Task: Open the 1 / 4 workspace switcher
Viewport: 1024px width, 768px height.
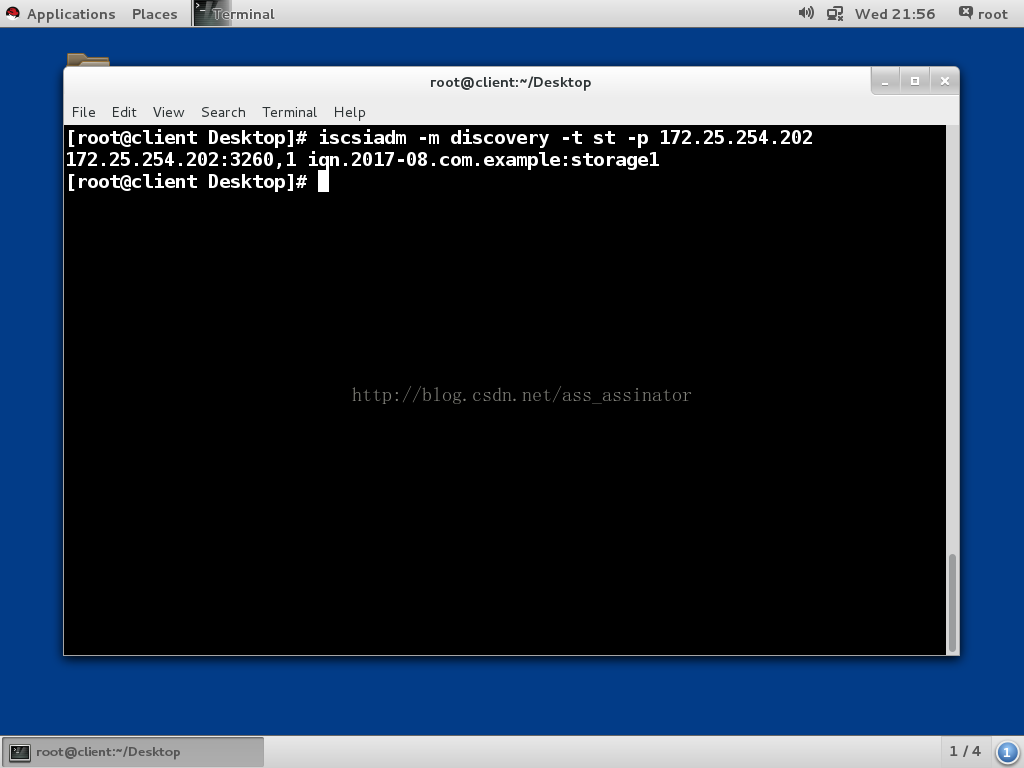Action: coord(965,752)
